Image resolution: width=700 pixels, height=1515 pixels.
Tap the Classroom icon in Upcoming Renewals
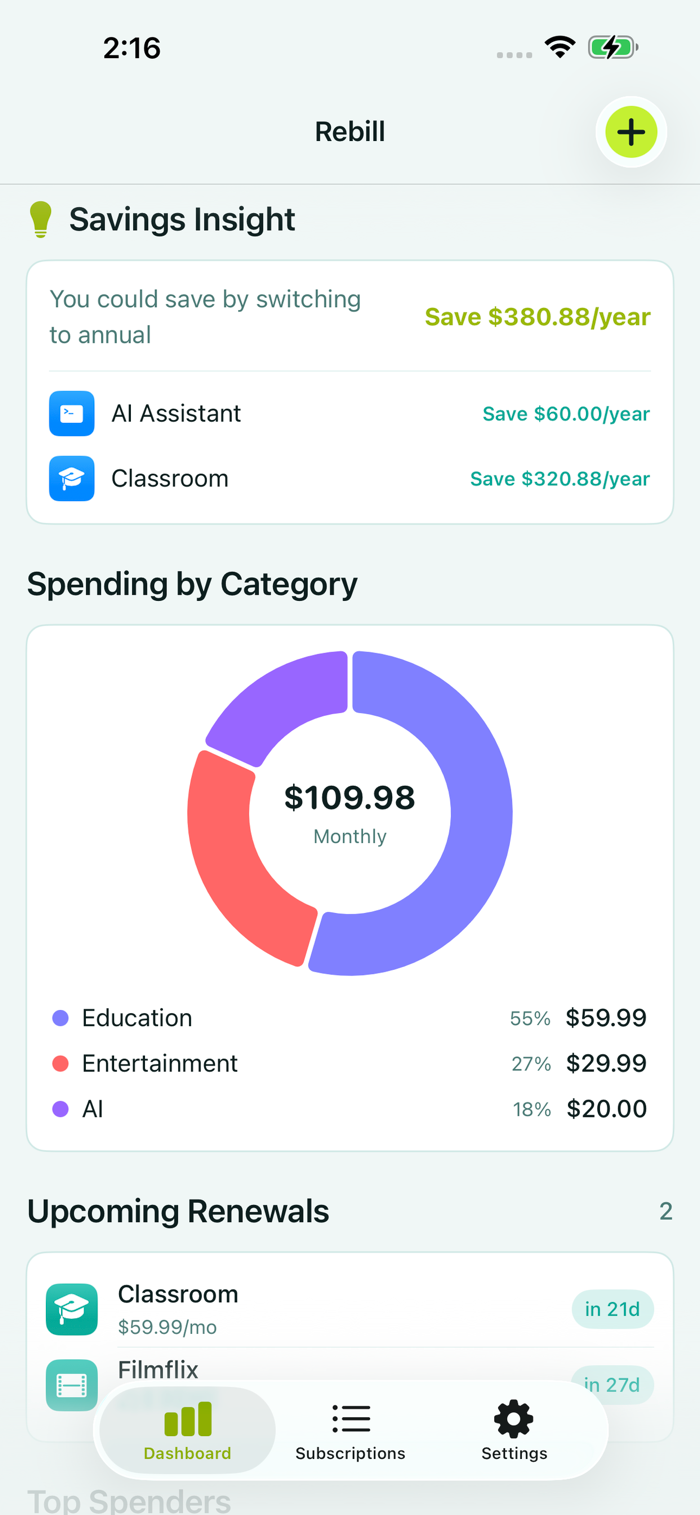[x=72, y=1309]
